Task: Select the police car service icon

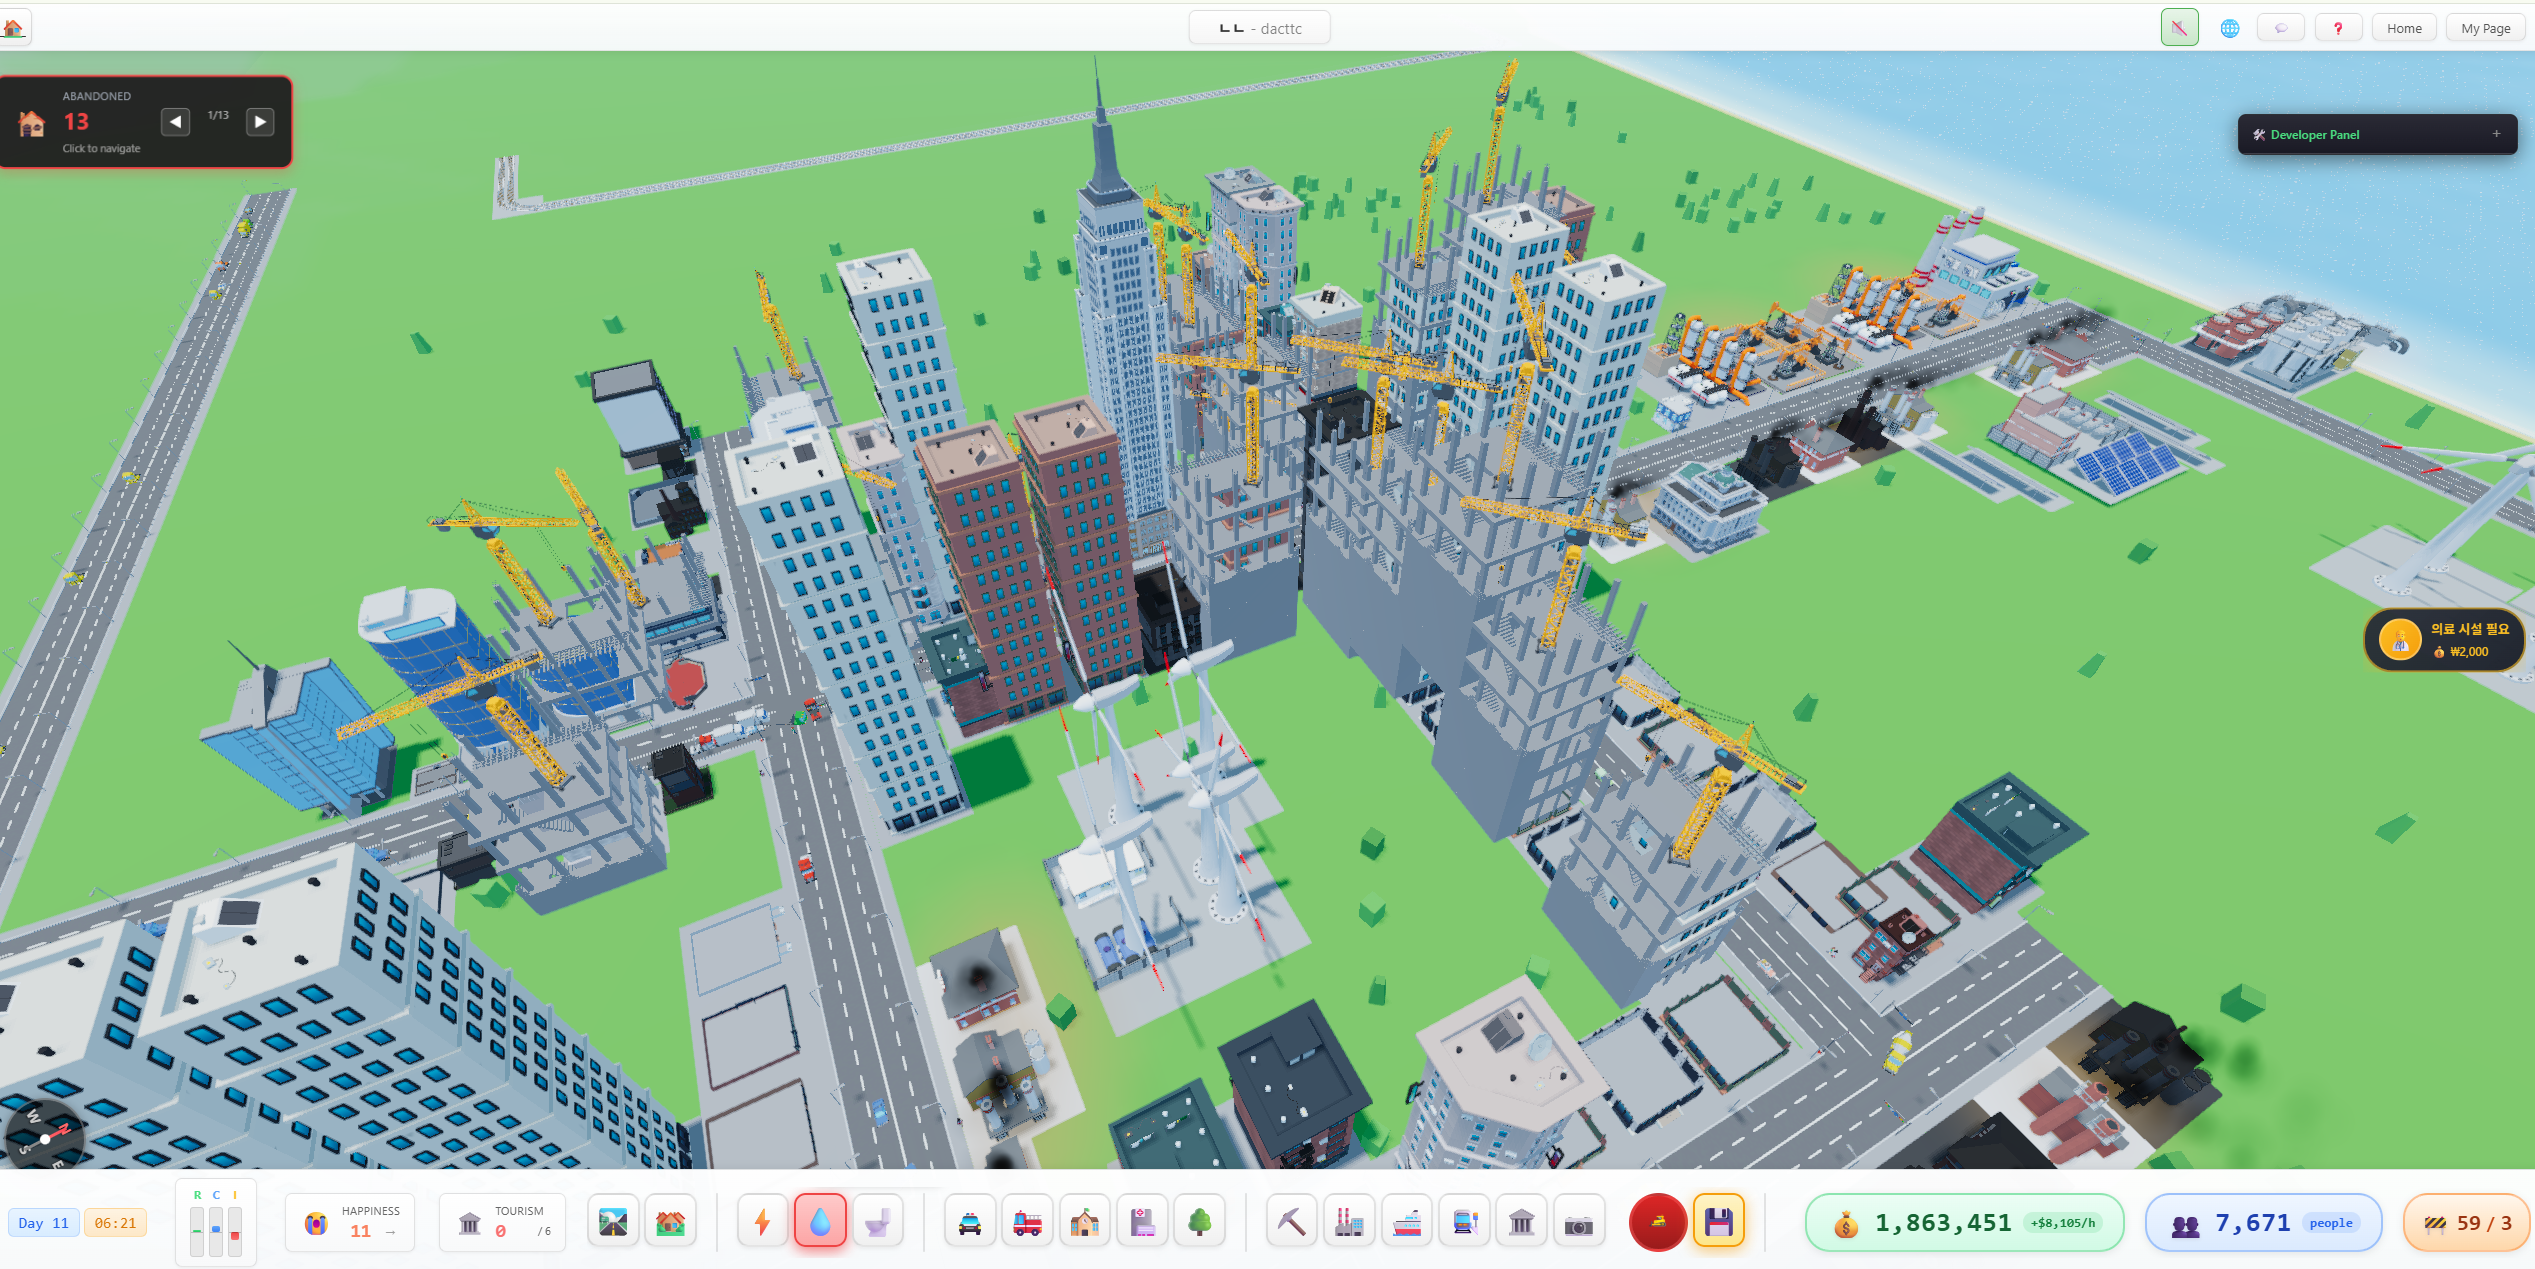Action: point(969,1222)
